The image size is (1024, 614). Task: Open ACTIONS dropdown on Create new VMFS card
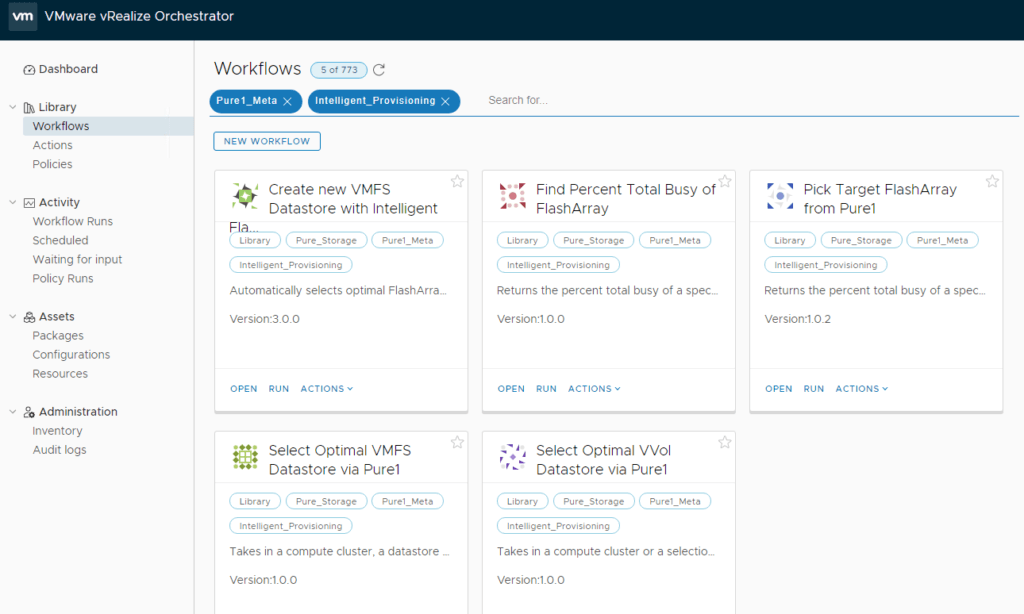pos(327,389)
